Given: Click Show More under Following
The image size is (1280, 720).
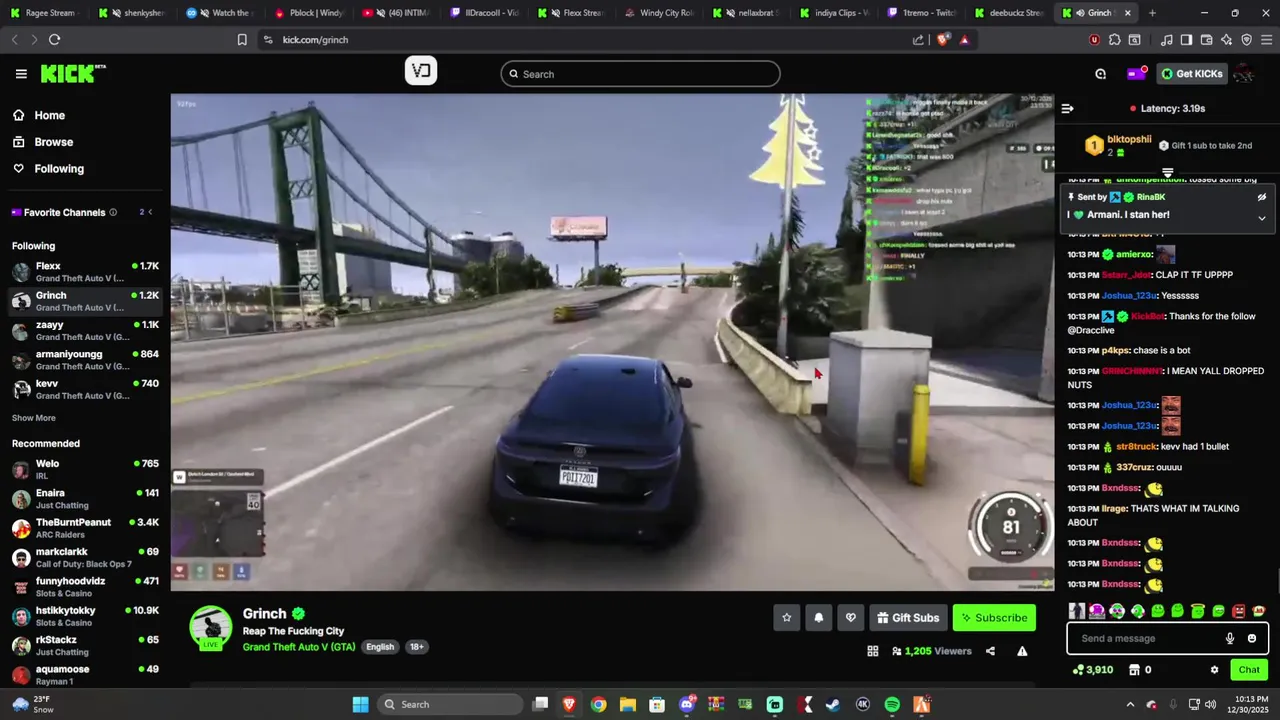Looking at the screenshot, I should click(x=34, y=418).
